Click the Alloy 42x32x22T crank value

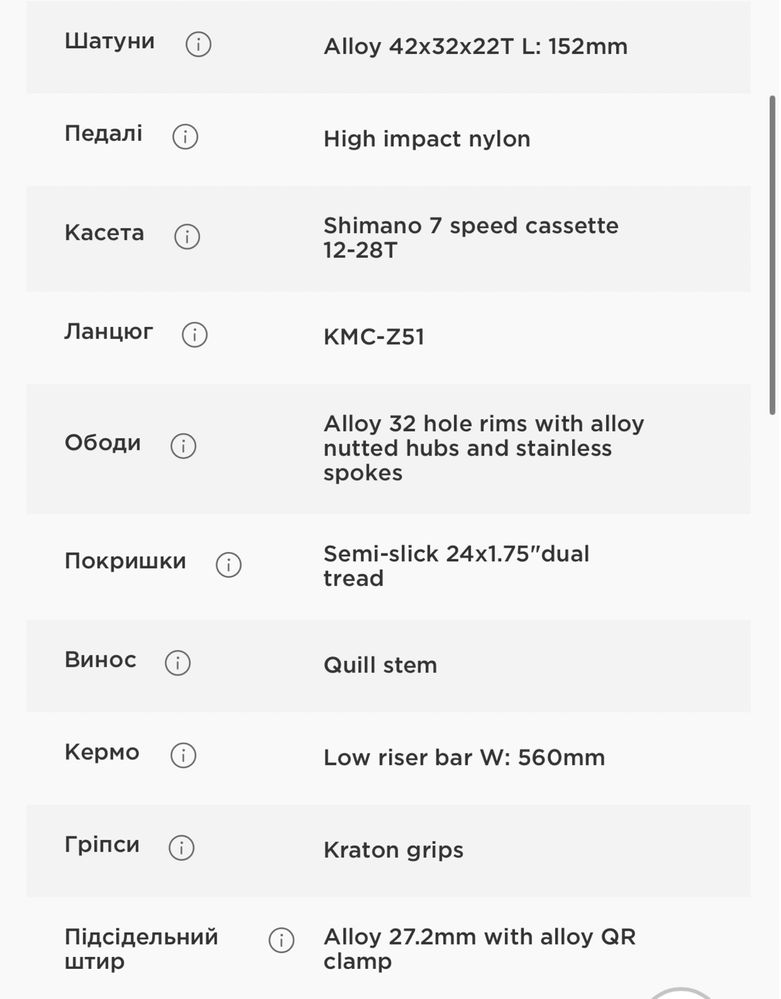(x=475, y=47)
